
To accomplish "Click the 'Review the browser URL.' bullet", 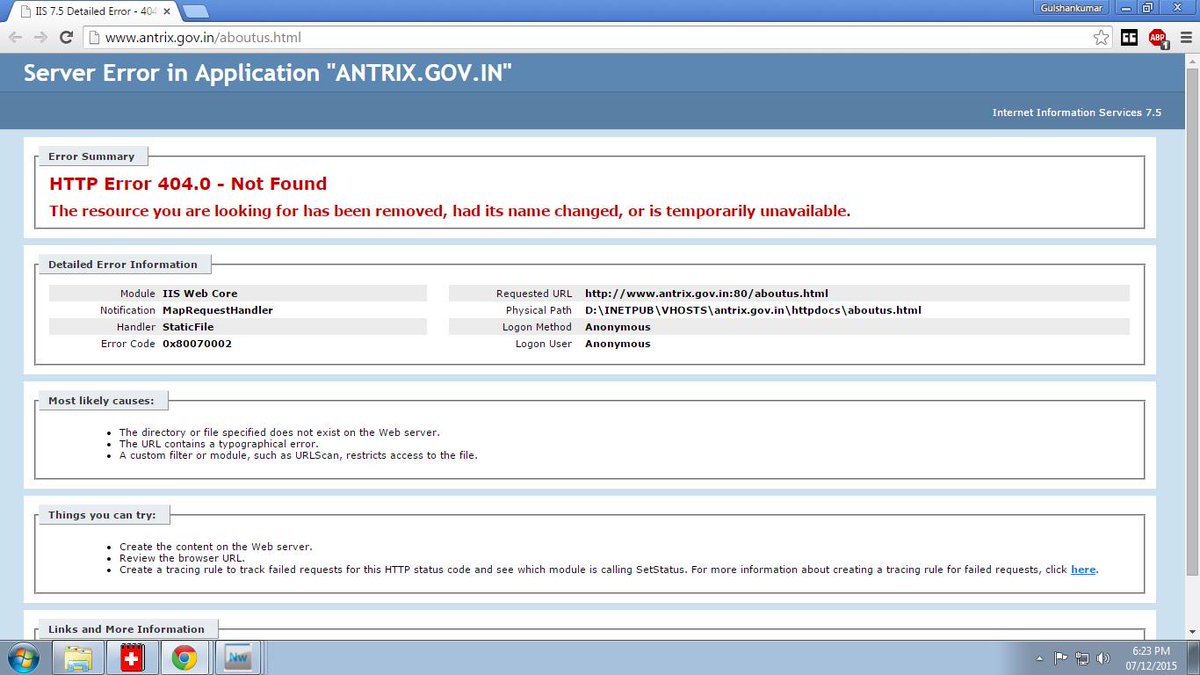I will (x=181, y=558).
